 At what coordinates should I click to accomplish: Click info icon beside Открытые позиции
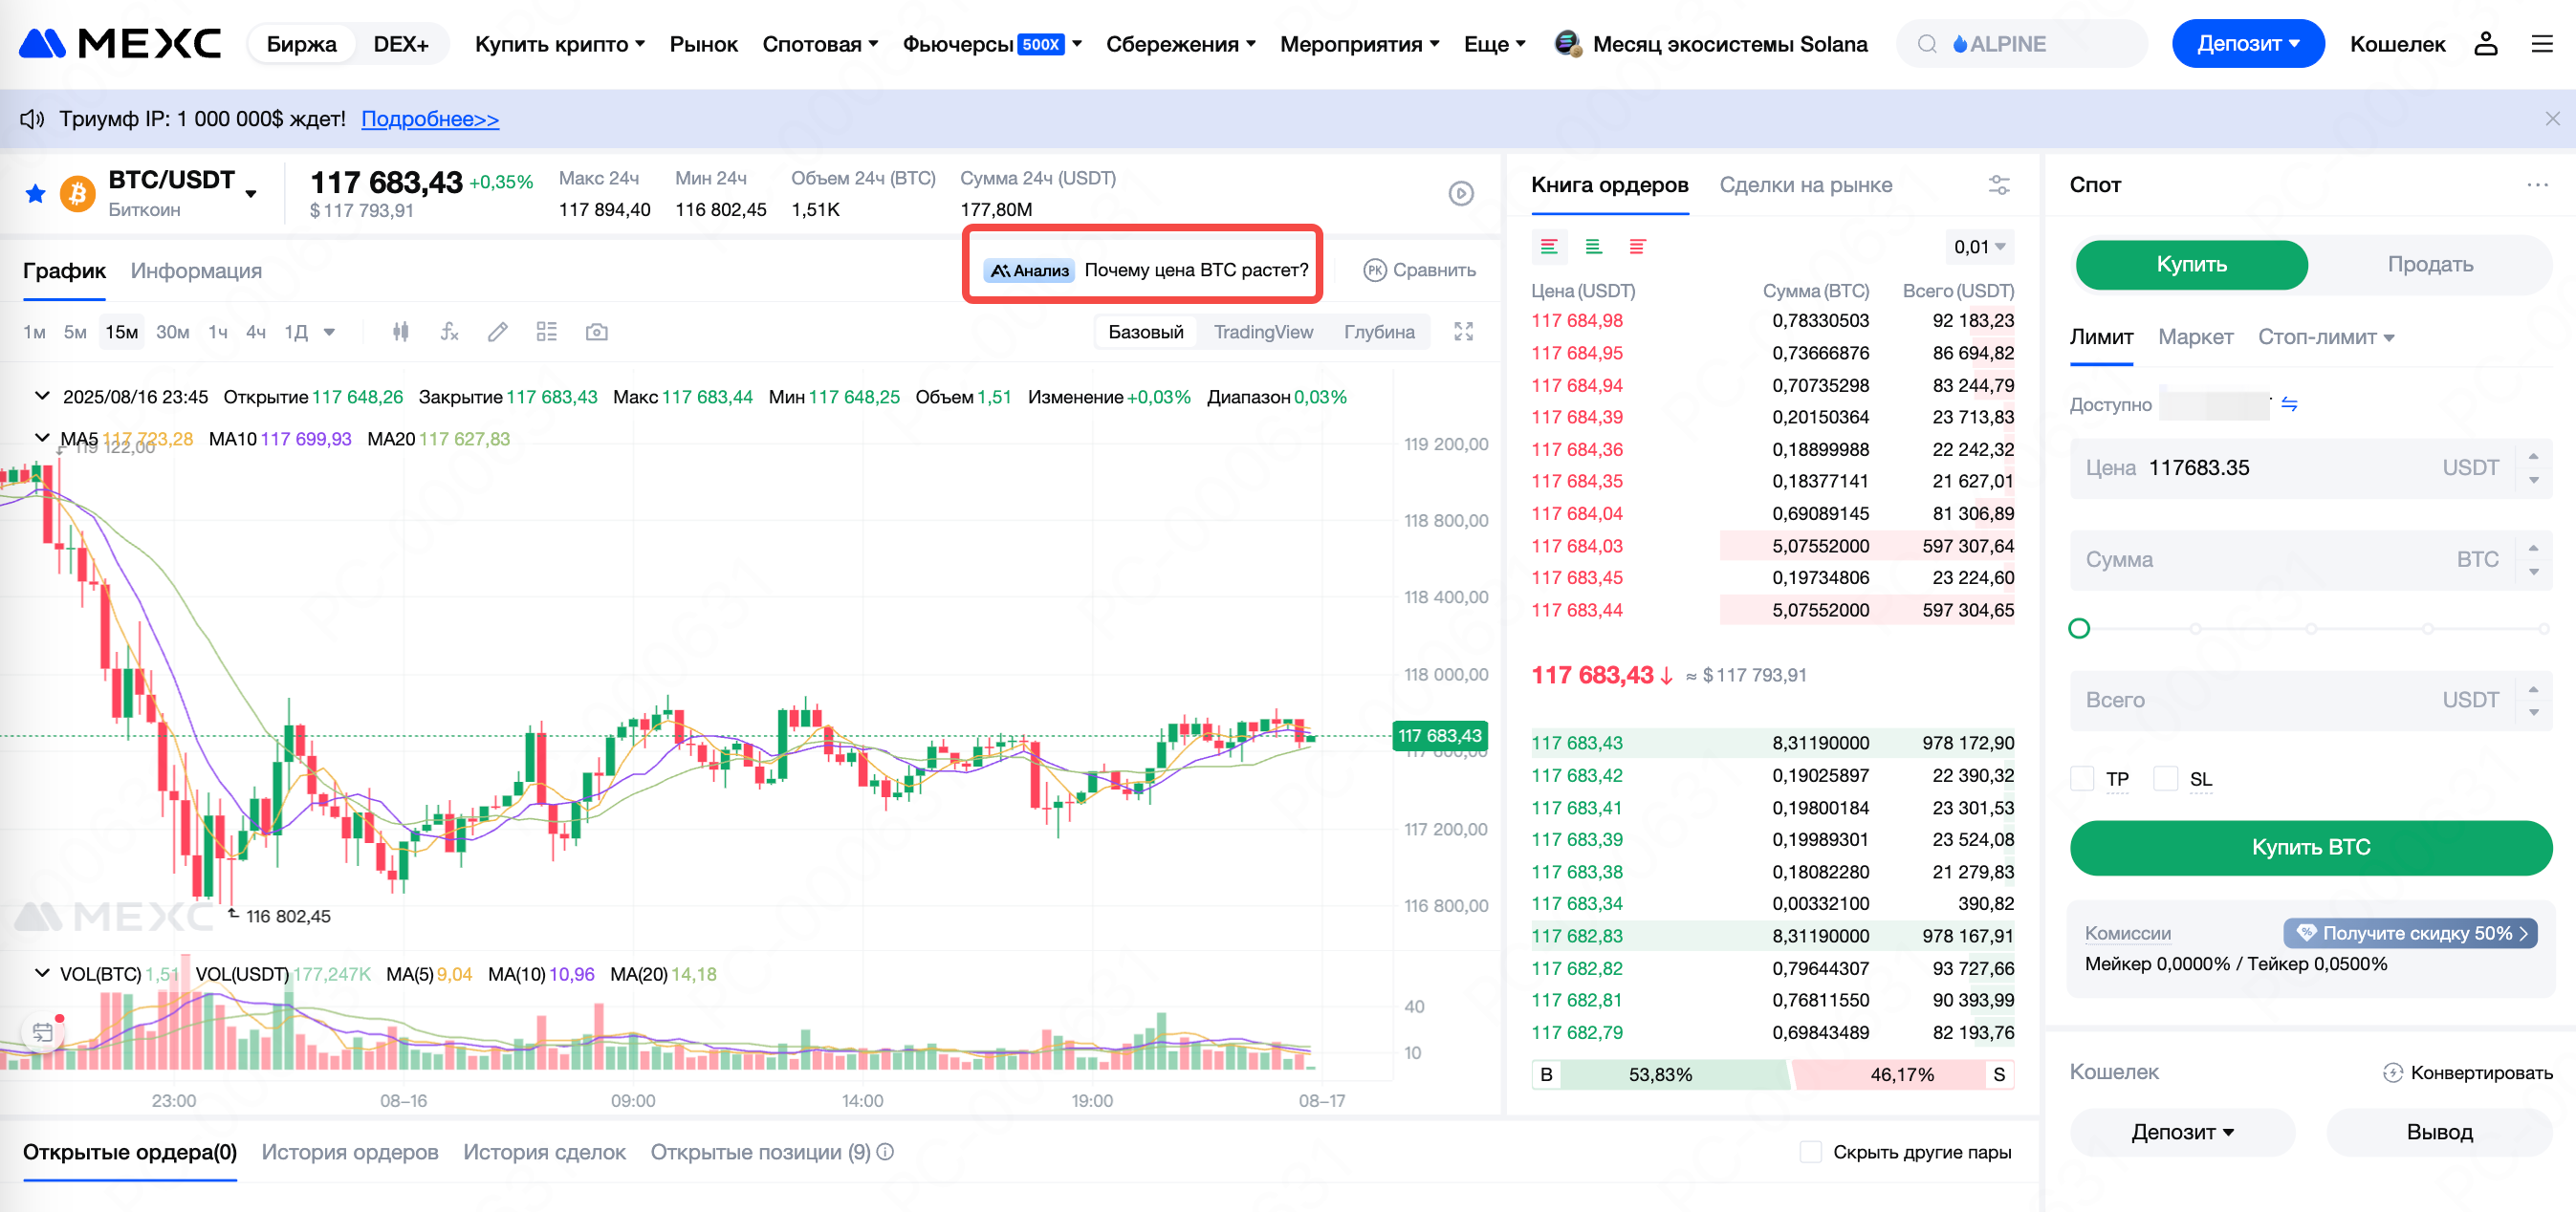tap(885, 1152)
